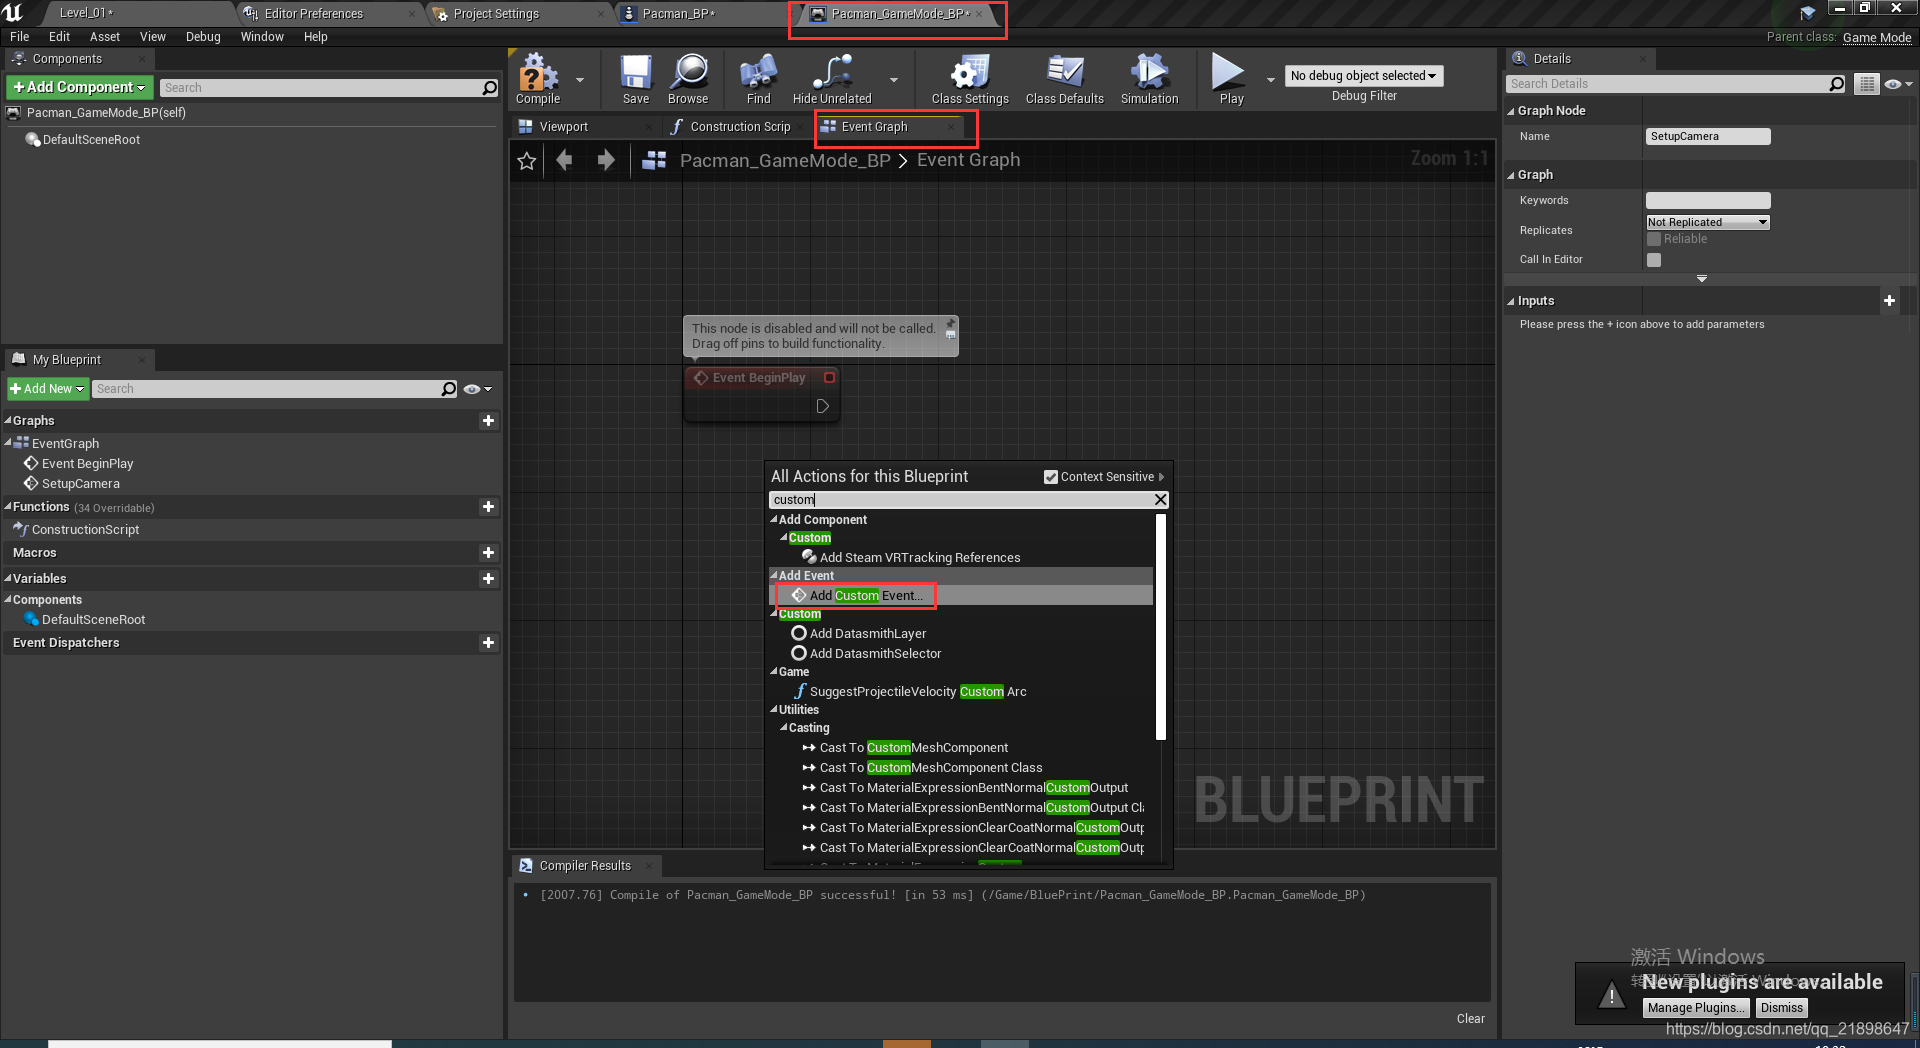Toggle the Context Sensitive checkbox
1920x1048 pixels.
click(1050, 477)
